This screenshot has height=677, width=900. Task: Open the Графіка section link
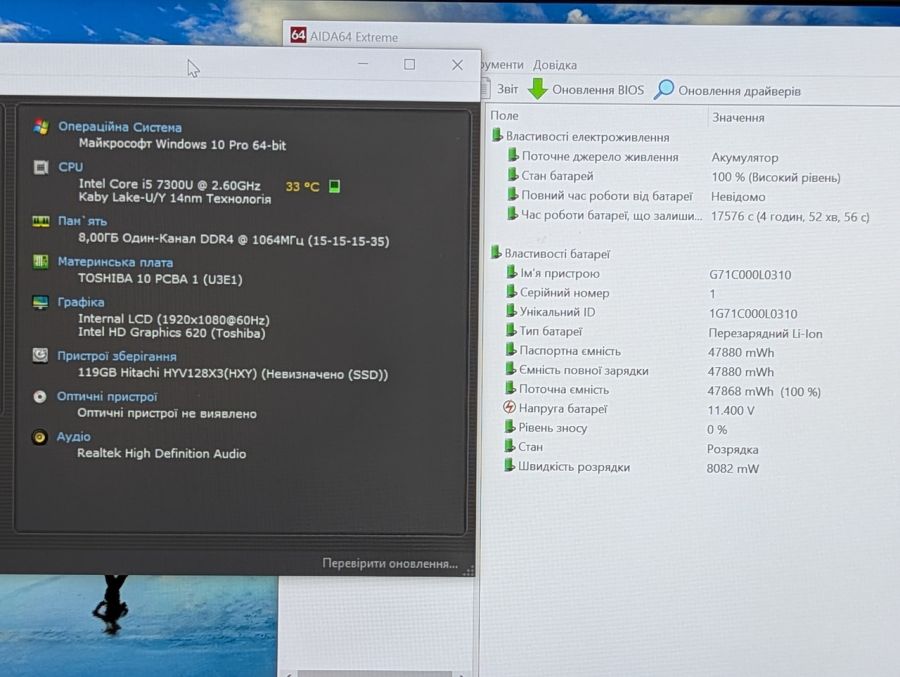80,302
